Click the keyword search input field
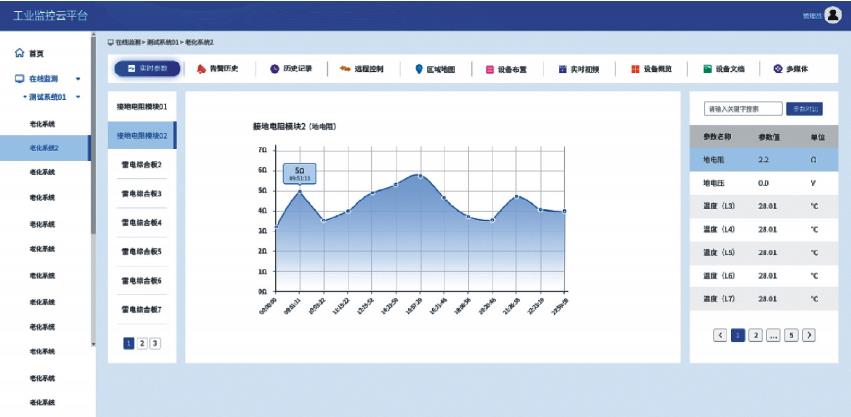 743,109
